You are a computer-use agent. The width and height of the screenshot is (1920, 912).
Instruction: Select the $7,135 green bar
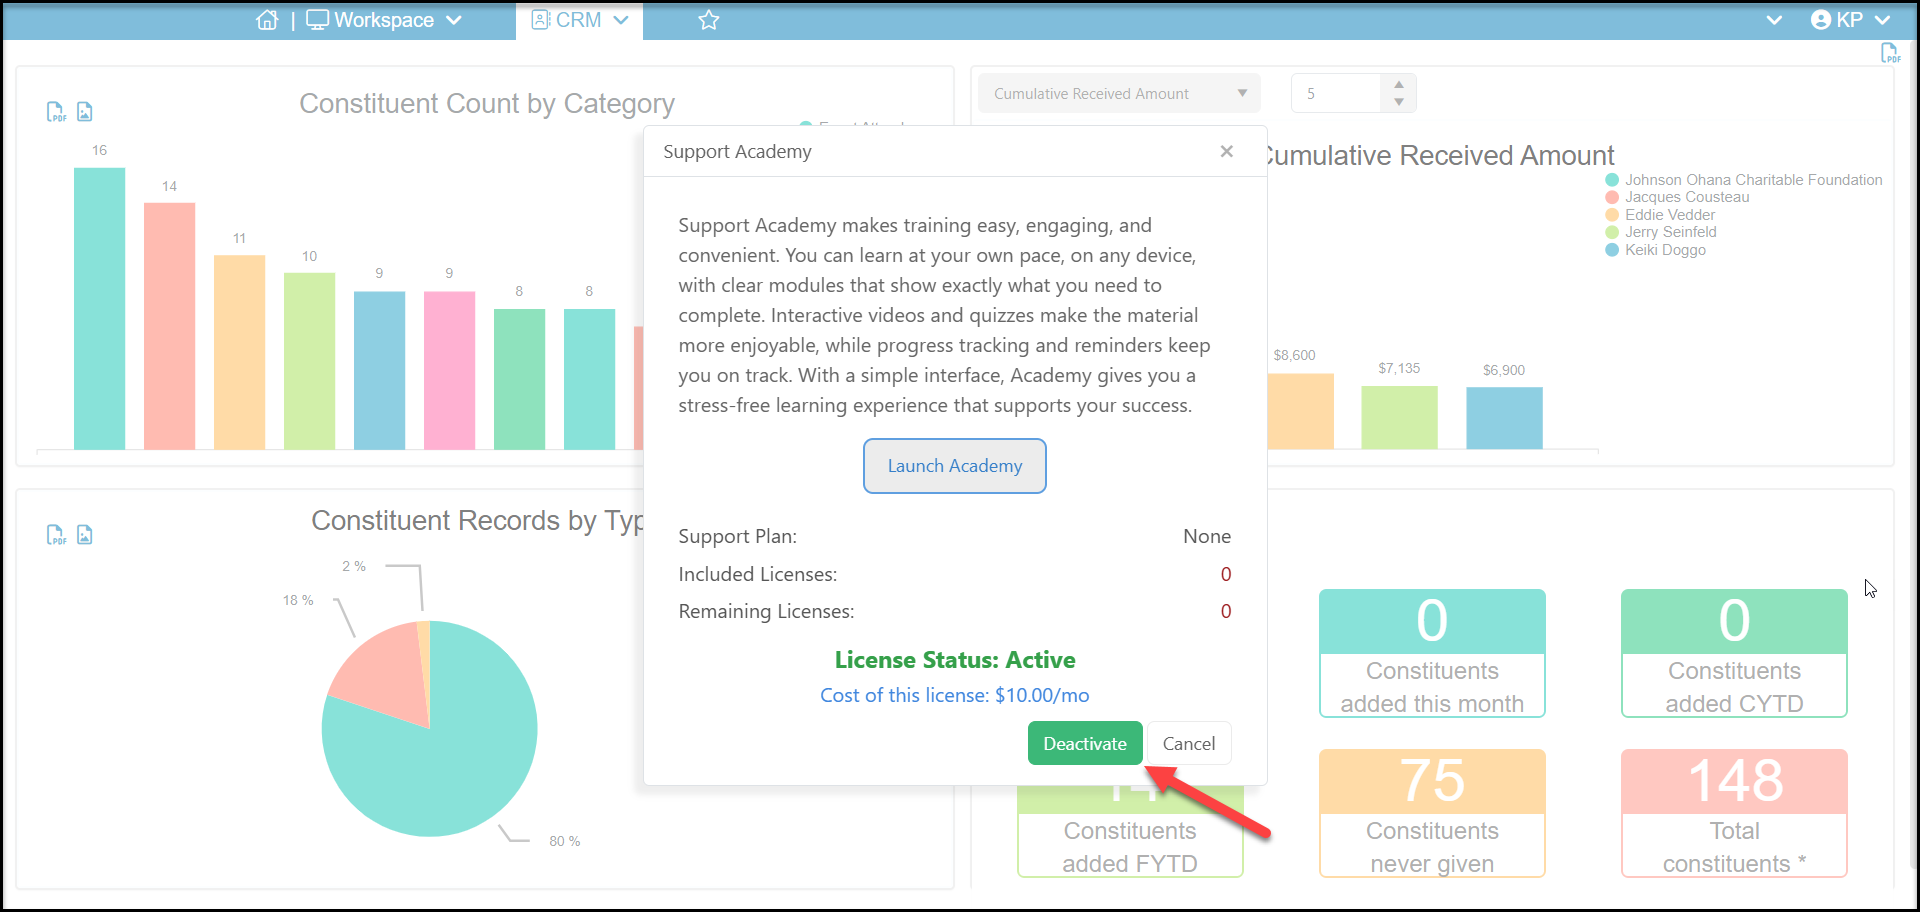[x=1399, y=418]
